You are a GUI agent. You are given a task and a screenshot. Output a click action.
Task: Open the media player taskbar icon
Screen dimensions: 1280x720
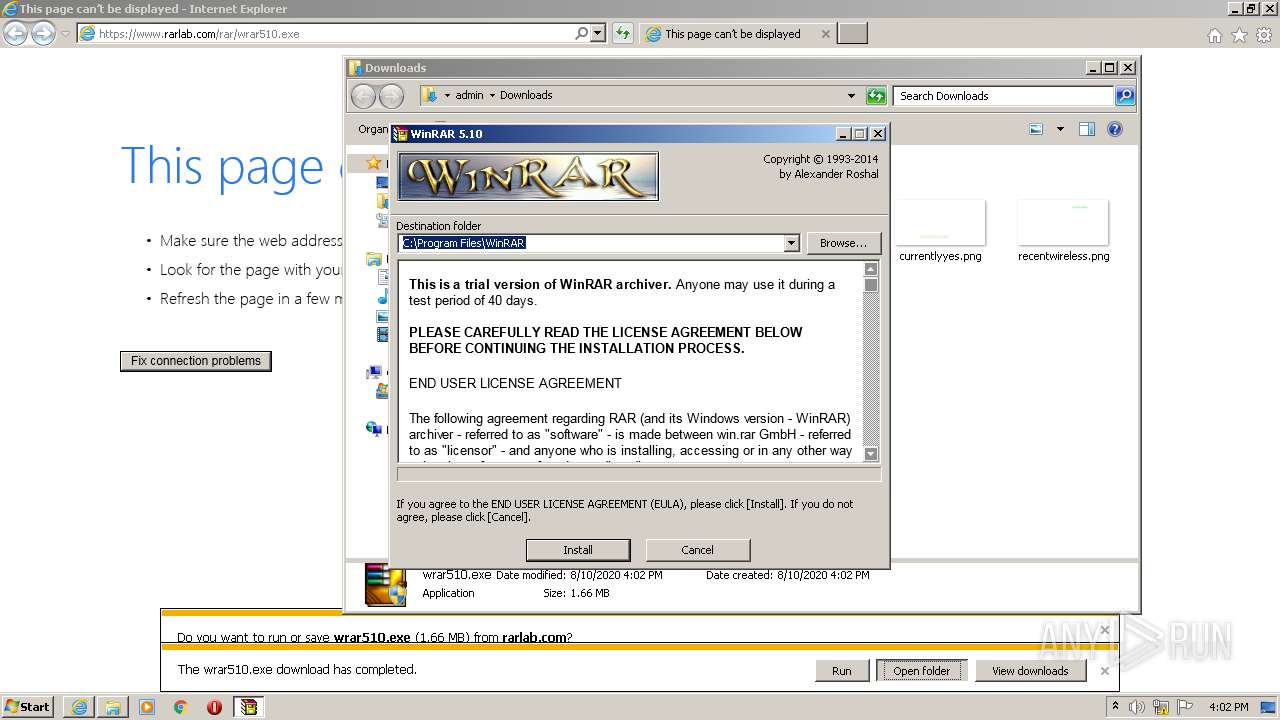pyautogui.click(x=147, y=707)
